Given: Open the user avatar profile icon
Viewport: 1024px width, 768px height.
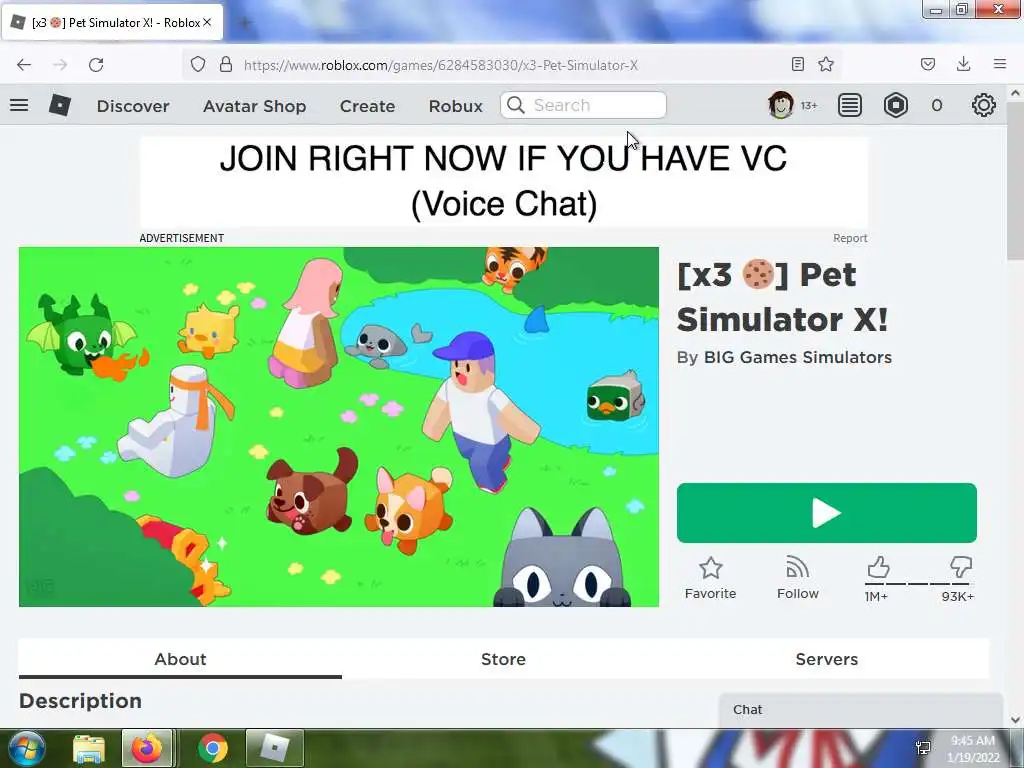Looking at the screenshot, I should point(780,105).
